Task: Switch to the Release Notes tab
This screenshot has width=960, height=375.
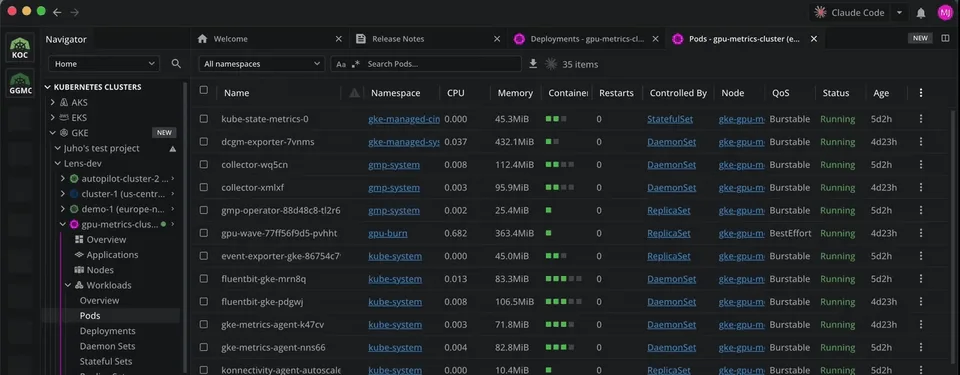Action: point(427,39)
